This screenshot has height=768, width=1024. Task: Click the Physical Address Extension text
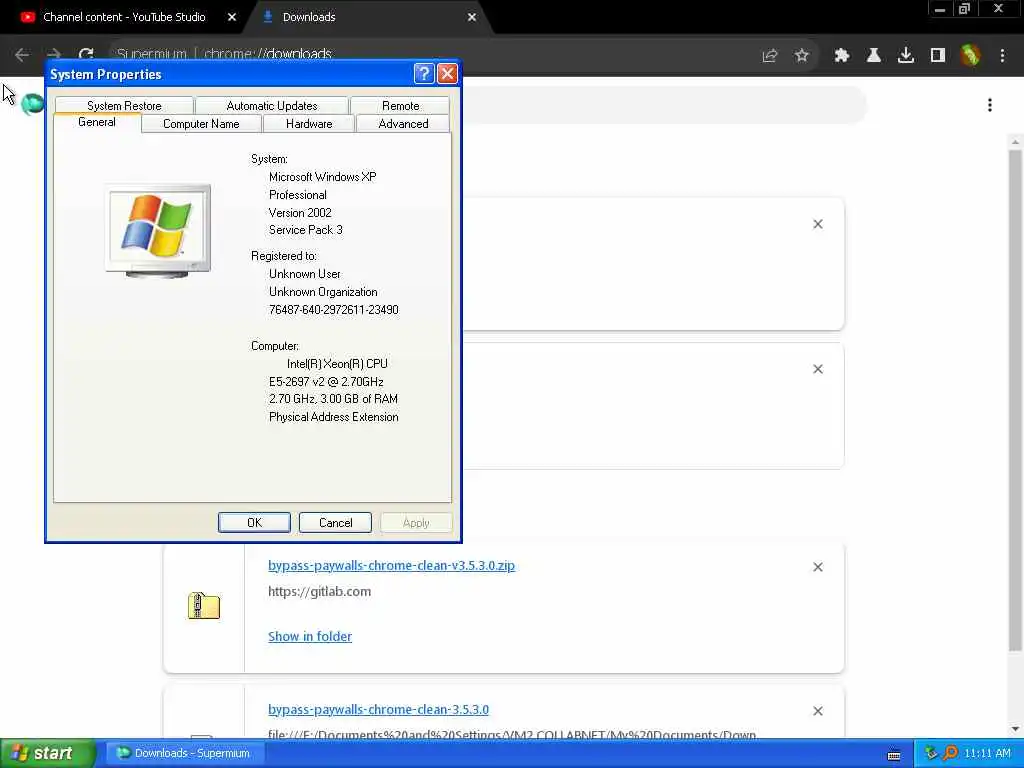[334, 417]
